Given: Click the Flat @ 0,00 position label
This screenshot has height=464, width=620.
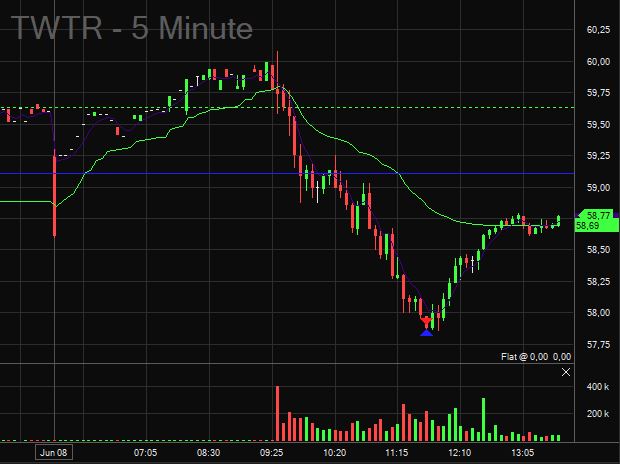Looking at the screenshot, I should [x=535, y=357].
